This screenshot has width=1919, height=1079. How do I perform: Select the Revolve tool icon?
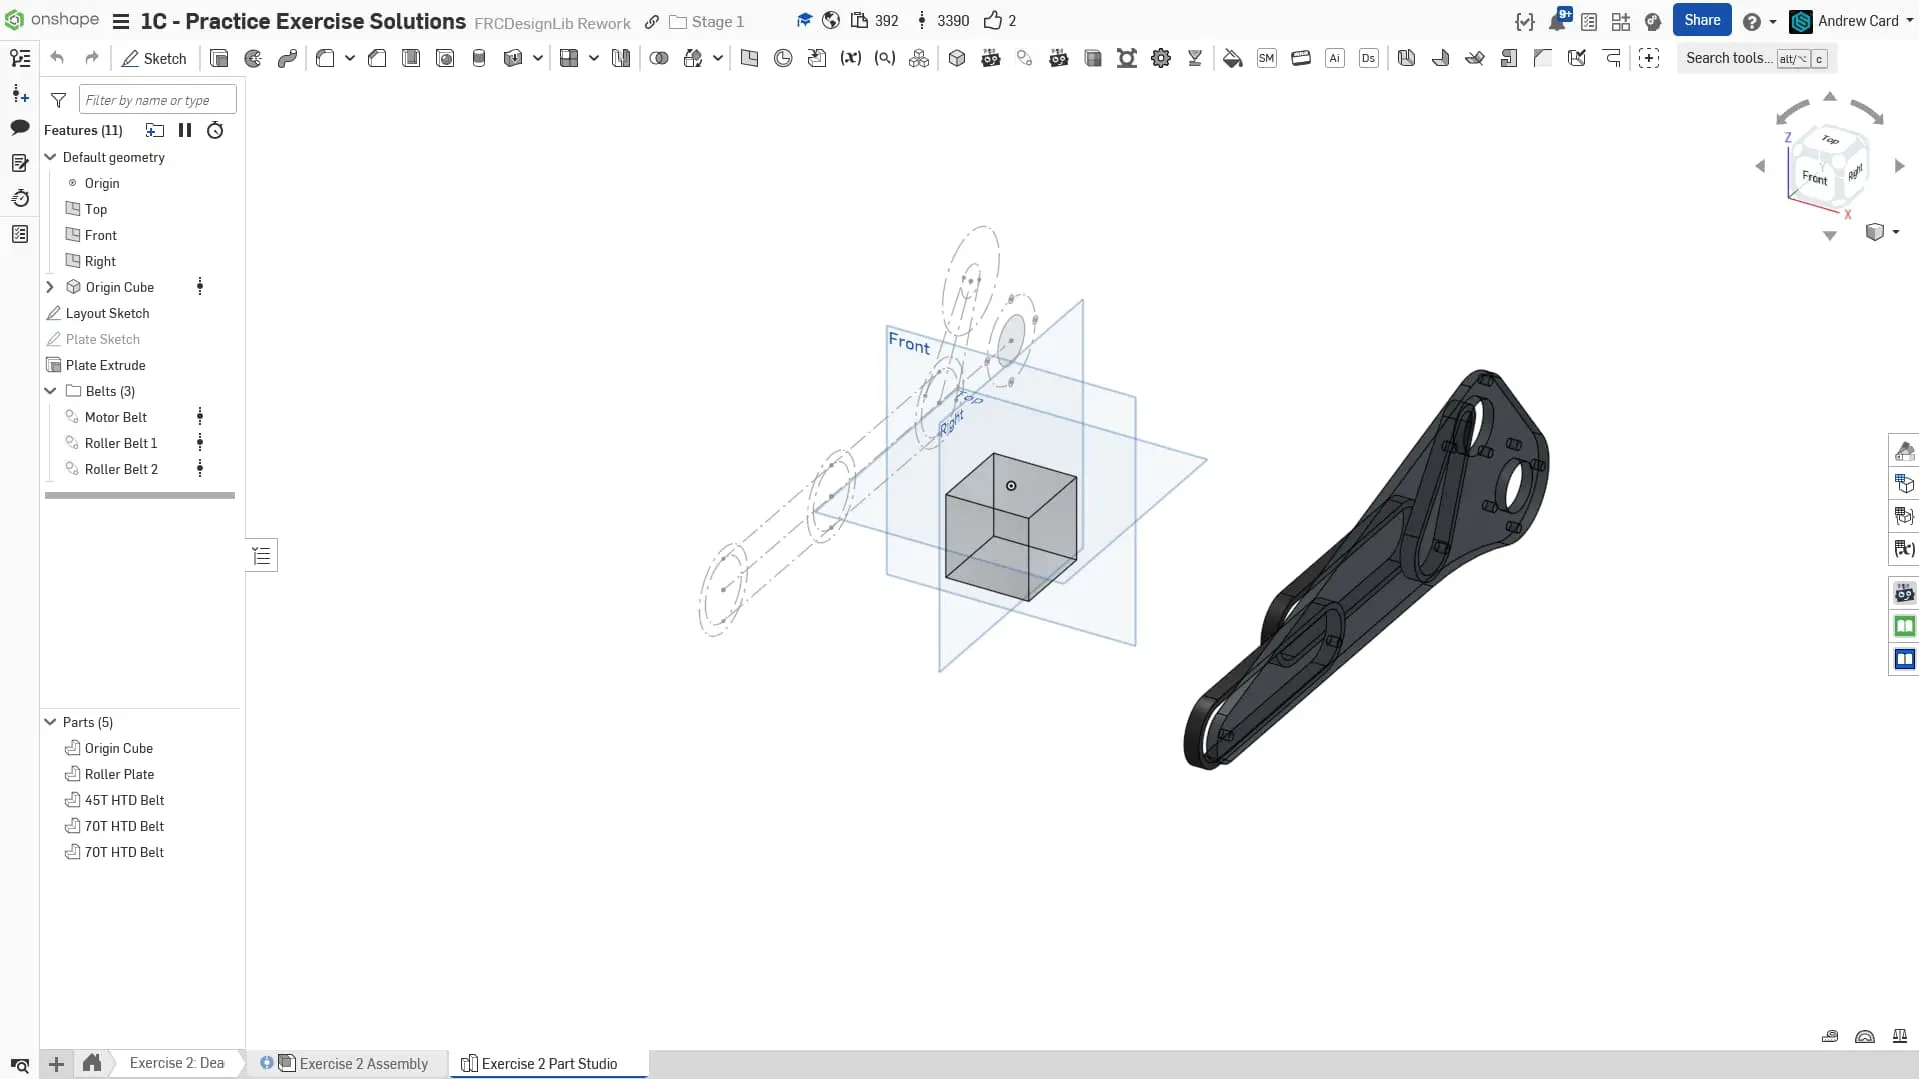coord(253,58)
